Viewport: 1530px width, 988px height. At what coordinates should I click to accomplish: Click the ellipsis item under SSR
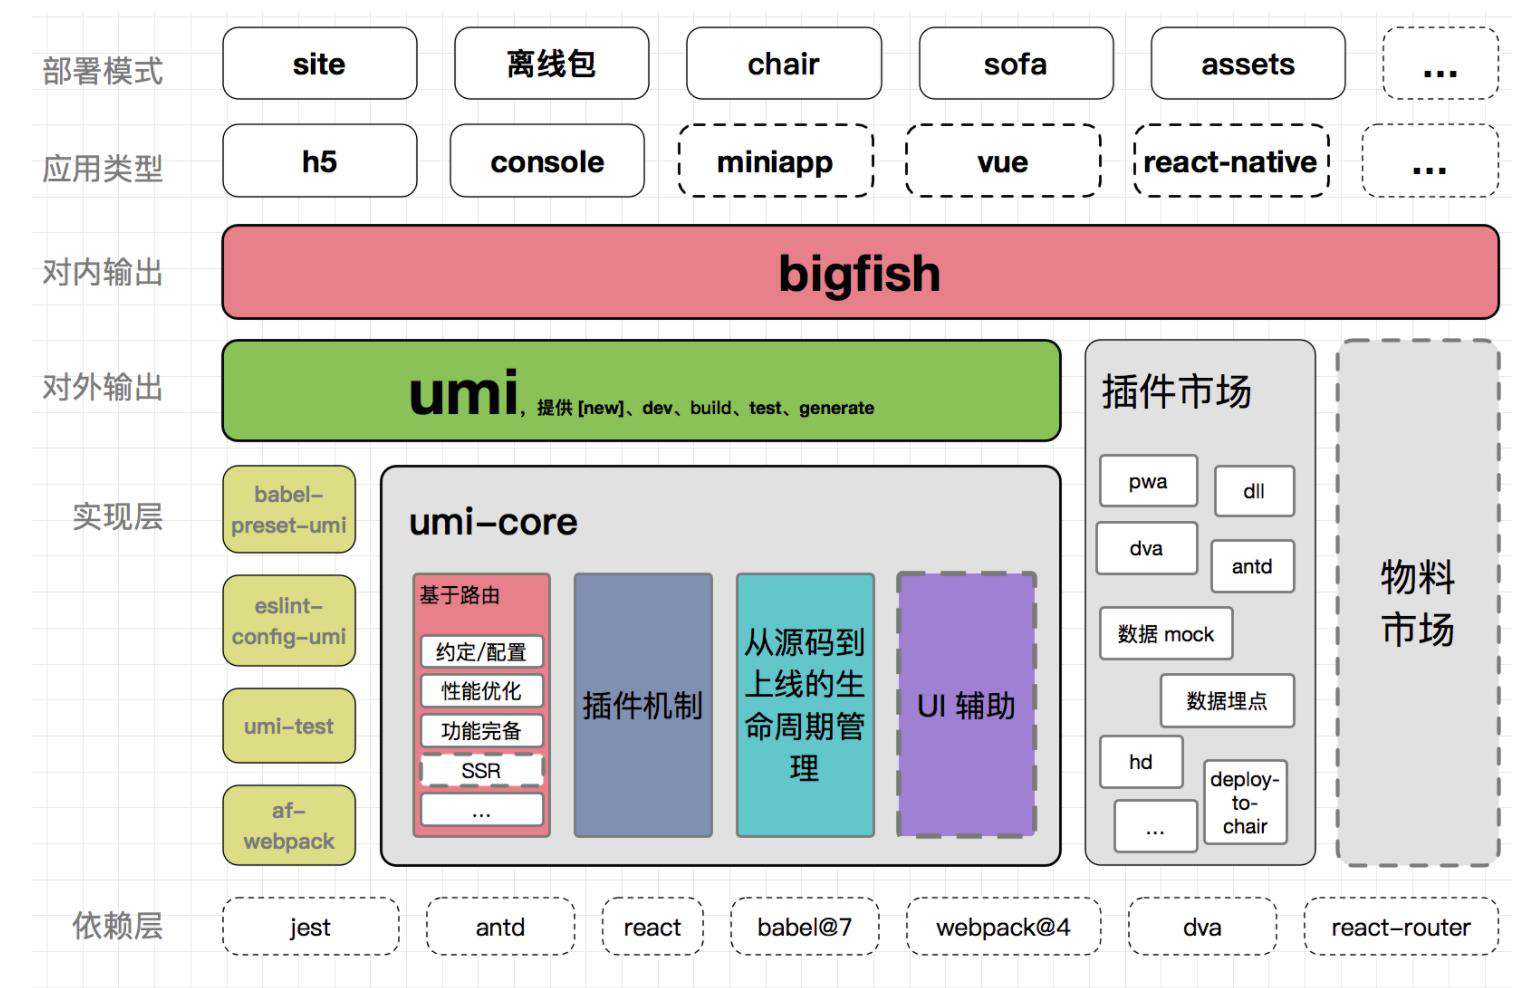pyautogui.click(x=482, y=810)
